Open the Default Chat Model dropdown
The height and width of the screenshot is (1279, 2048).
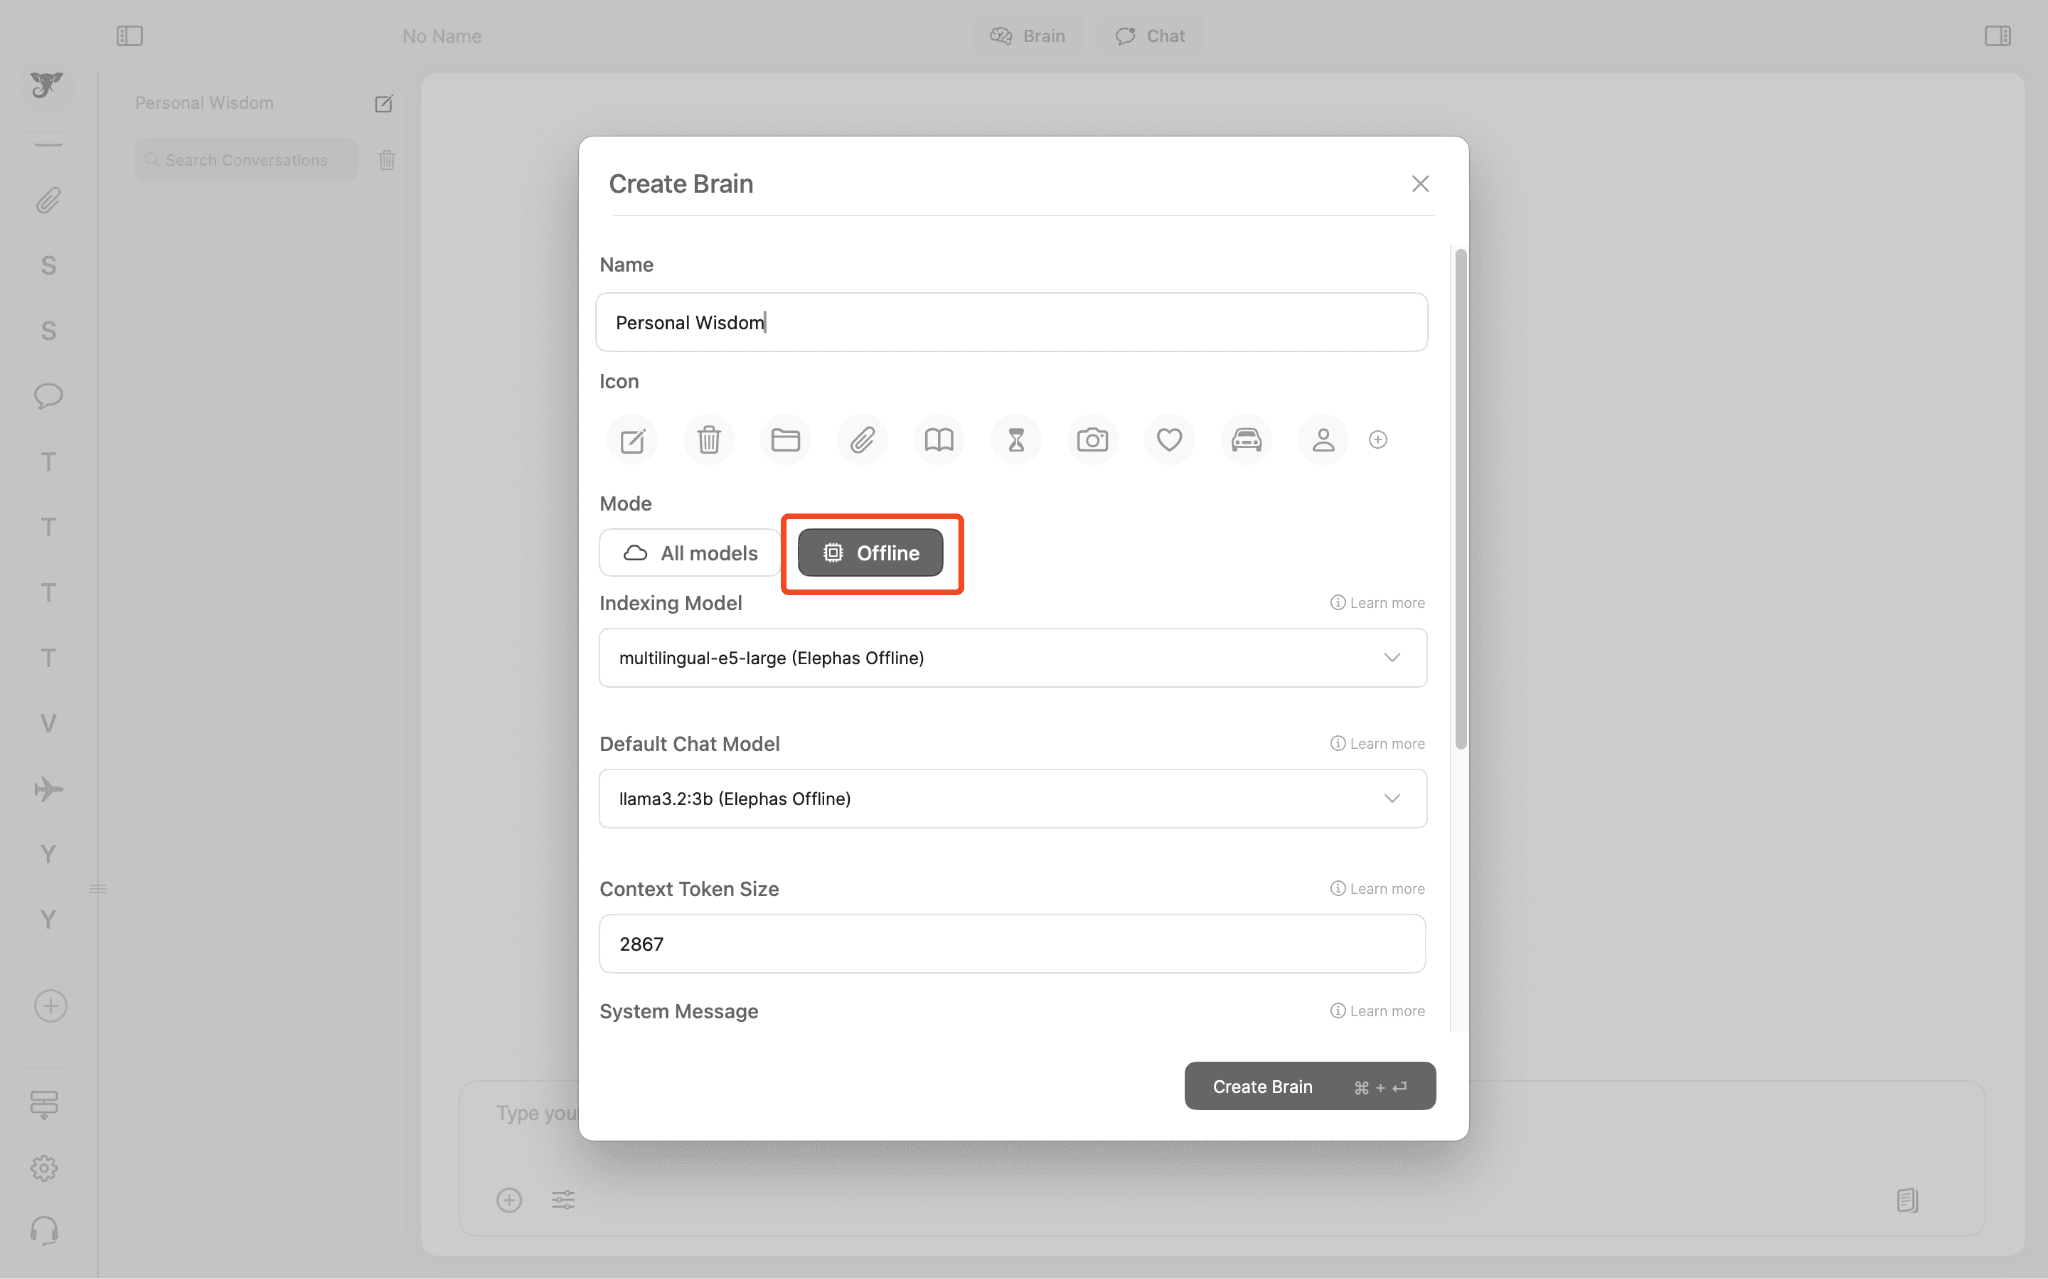[1012, 799]
